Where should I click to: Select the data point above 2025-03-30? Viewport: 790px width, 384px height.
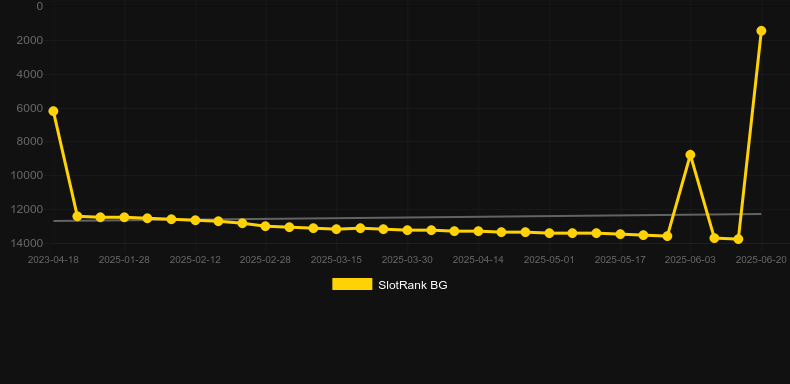tap(408, 230)
